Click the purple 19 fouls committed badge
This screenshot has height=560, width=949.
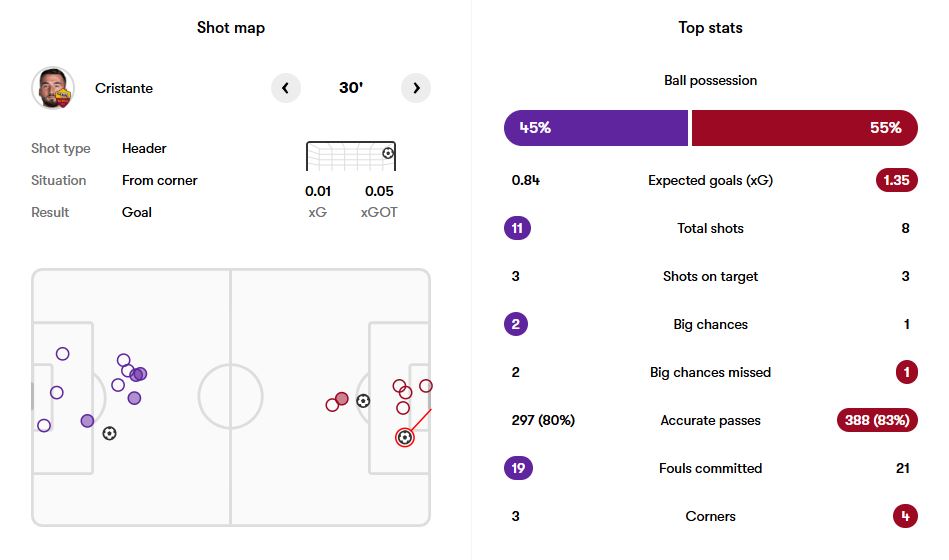tap(518, 468)
